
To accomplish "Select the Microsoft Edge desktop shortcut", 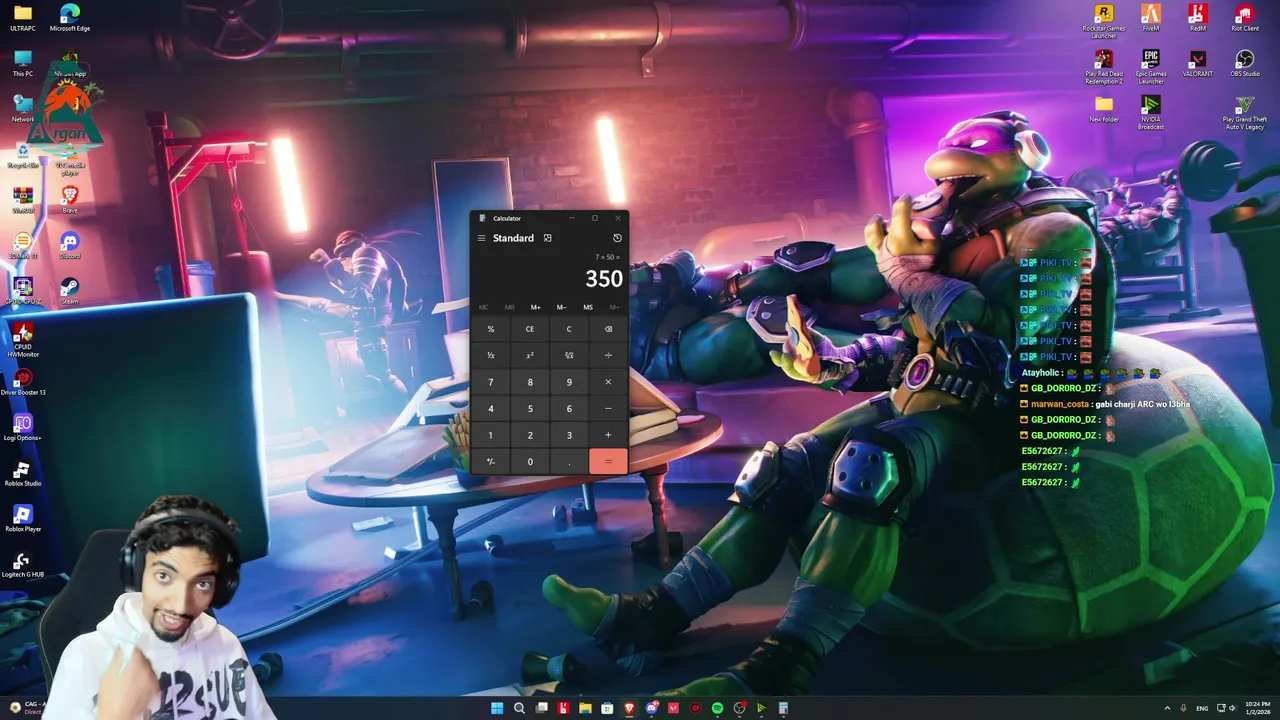I will pos(70,18).
